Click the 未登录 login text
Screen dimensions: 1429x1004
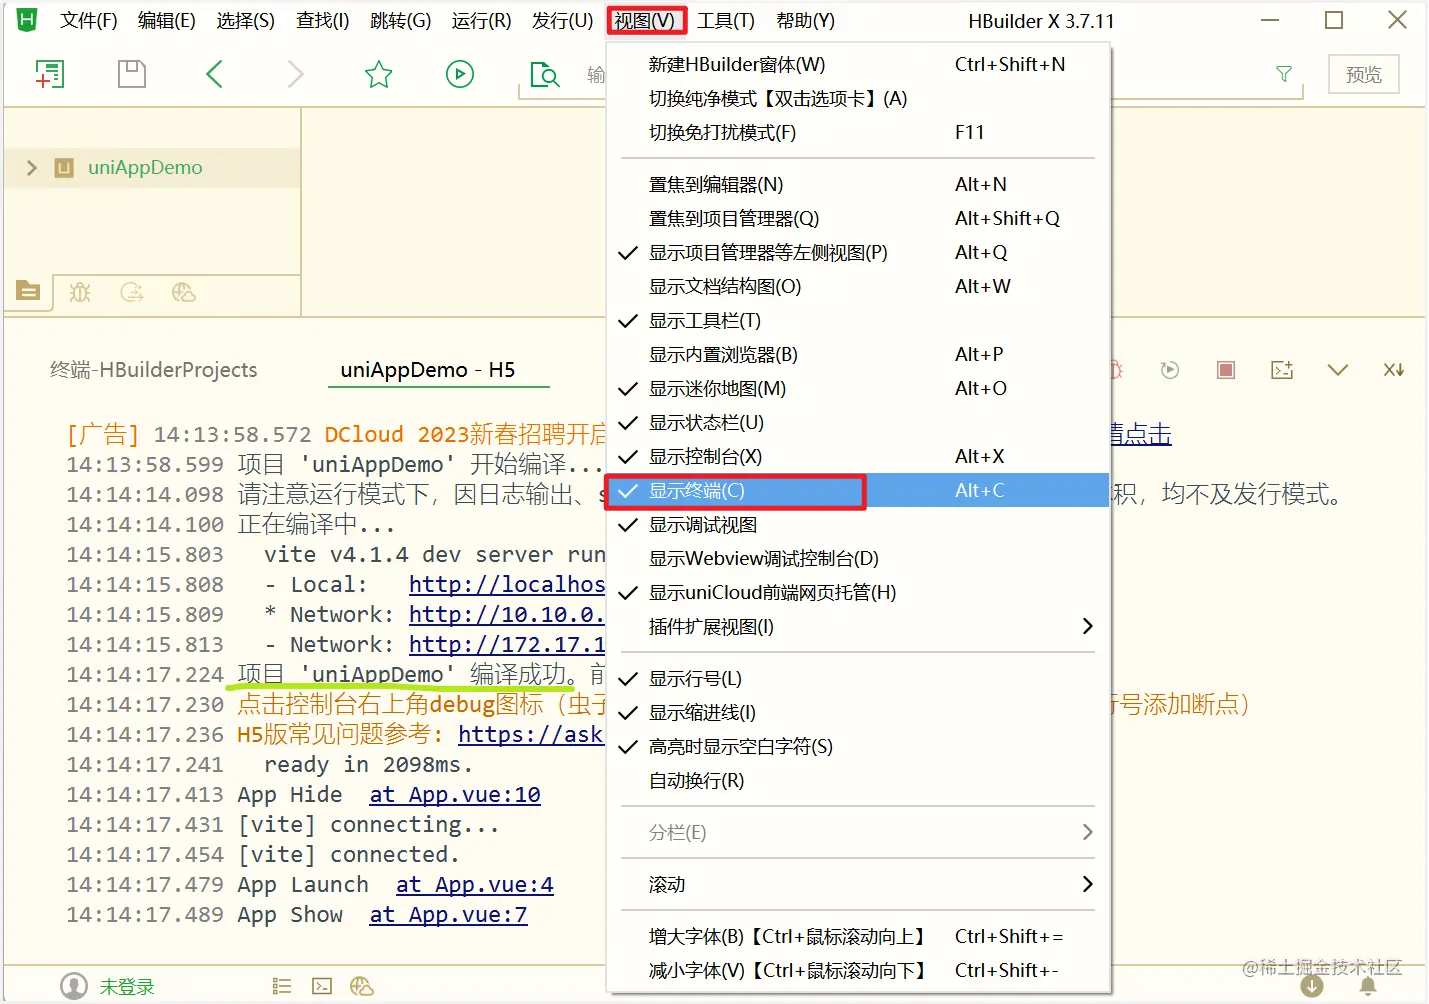pos(127,987)
